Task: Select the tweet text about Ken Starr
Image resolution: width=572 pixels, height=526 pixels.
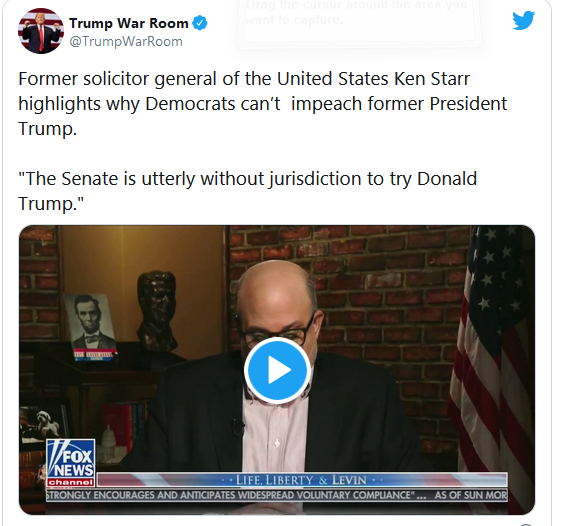Action: coord(263,104)
